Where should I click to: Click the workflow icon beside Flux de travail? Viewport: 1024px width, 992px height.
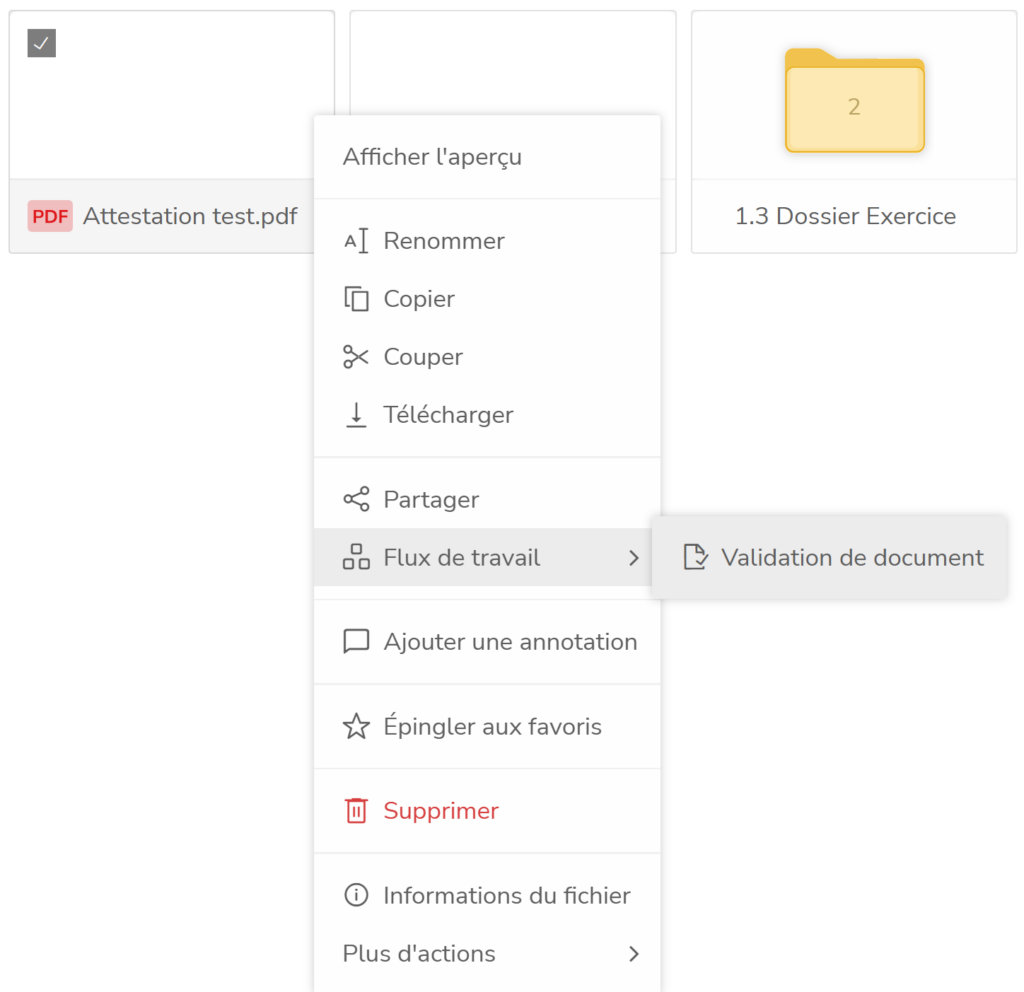[x=356, y=557]
